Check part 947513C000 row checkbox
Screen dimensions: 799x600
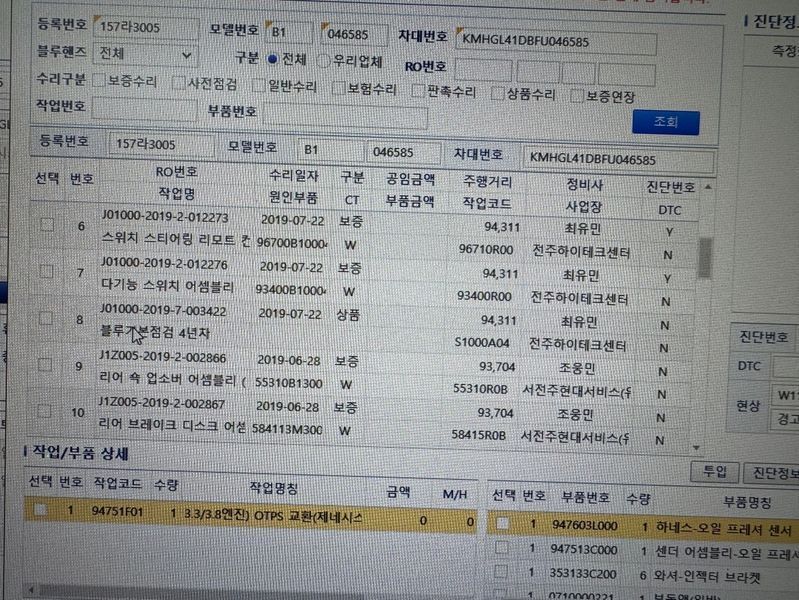click(x=501, y=547)
